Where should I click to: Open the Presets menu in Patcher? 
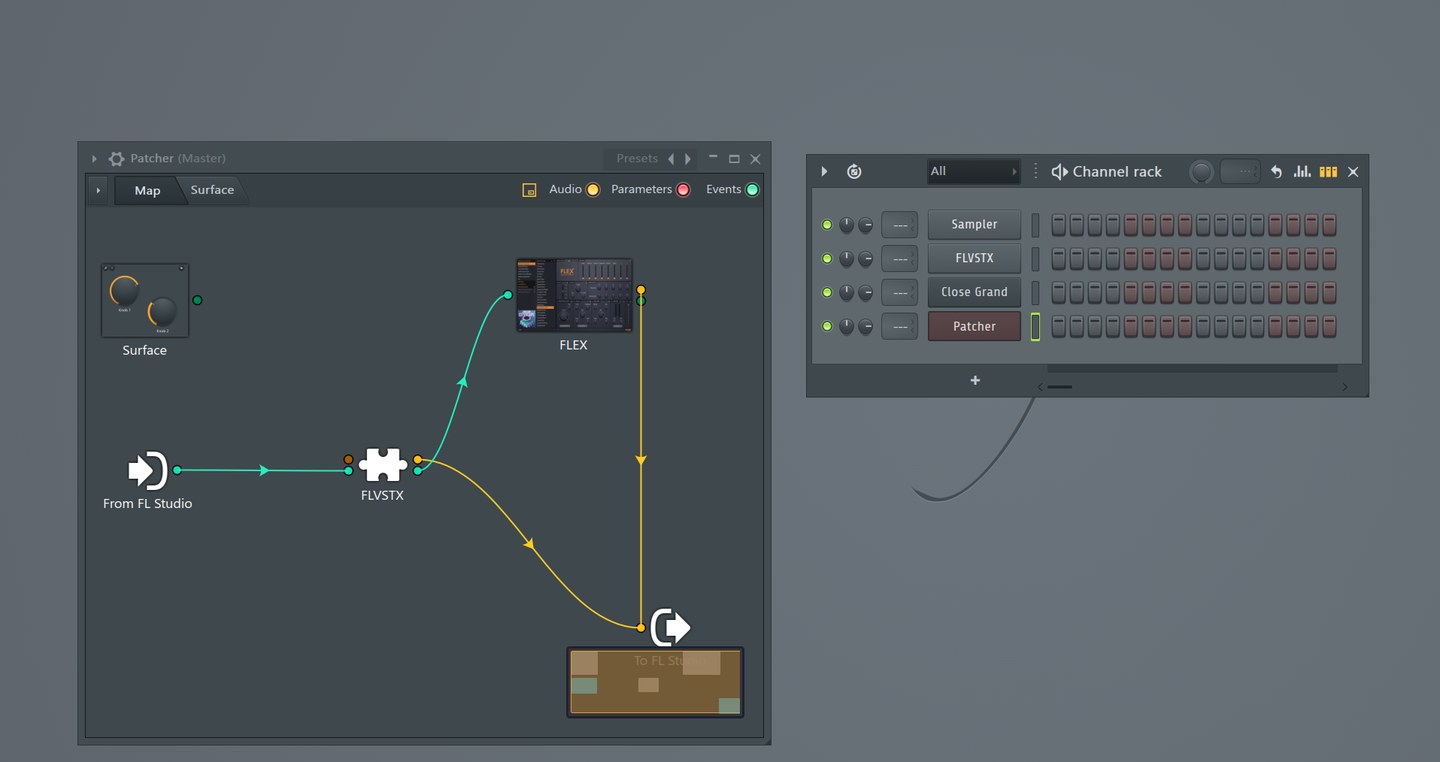636,159
